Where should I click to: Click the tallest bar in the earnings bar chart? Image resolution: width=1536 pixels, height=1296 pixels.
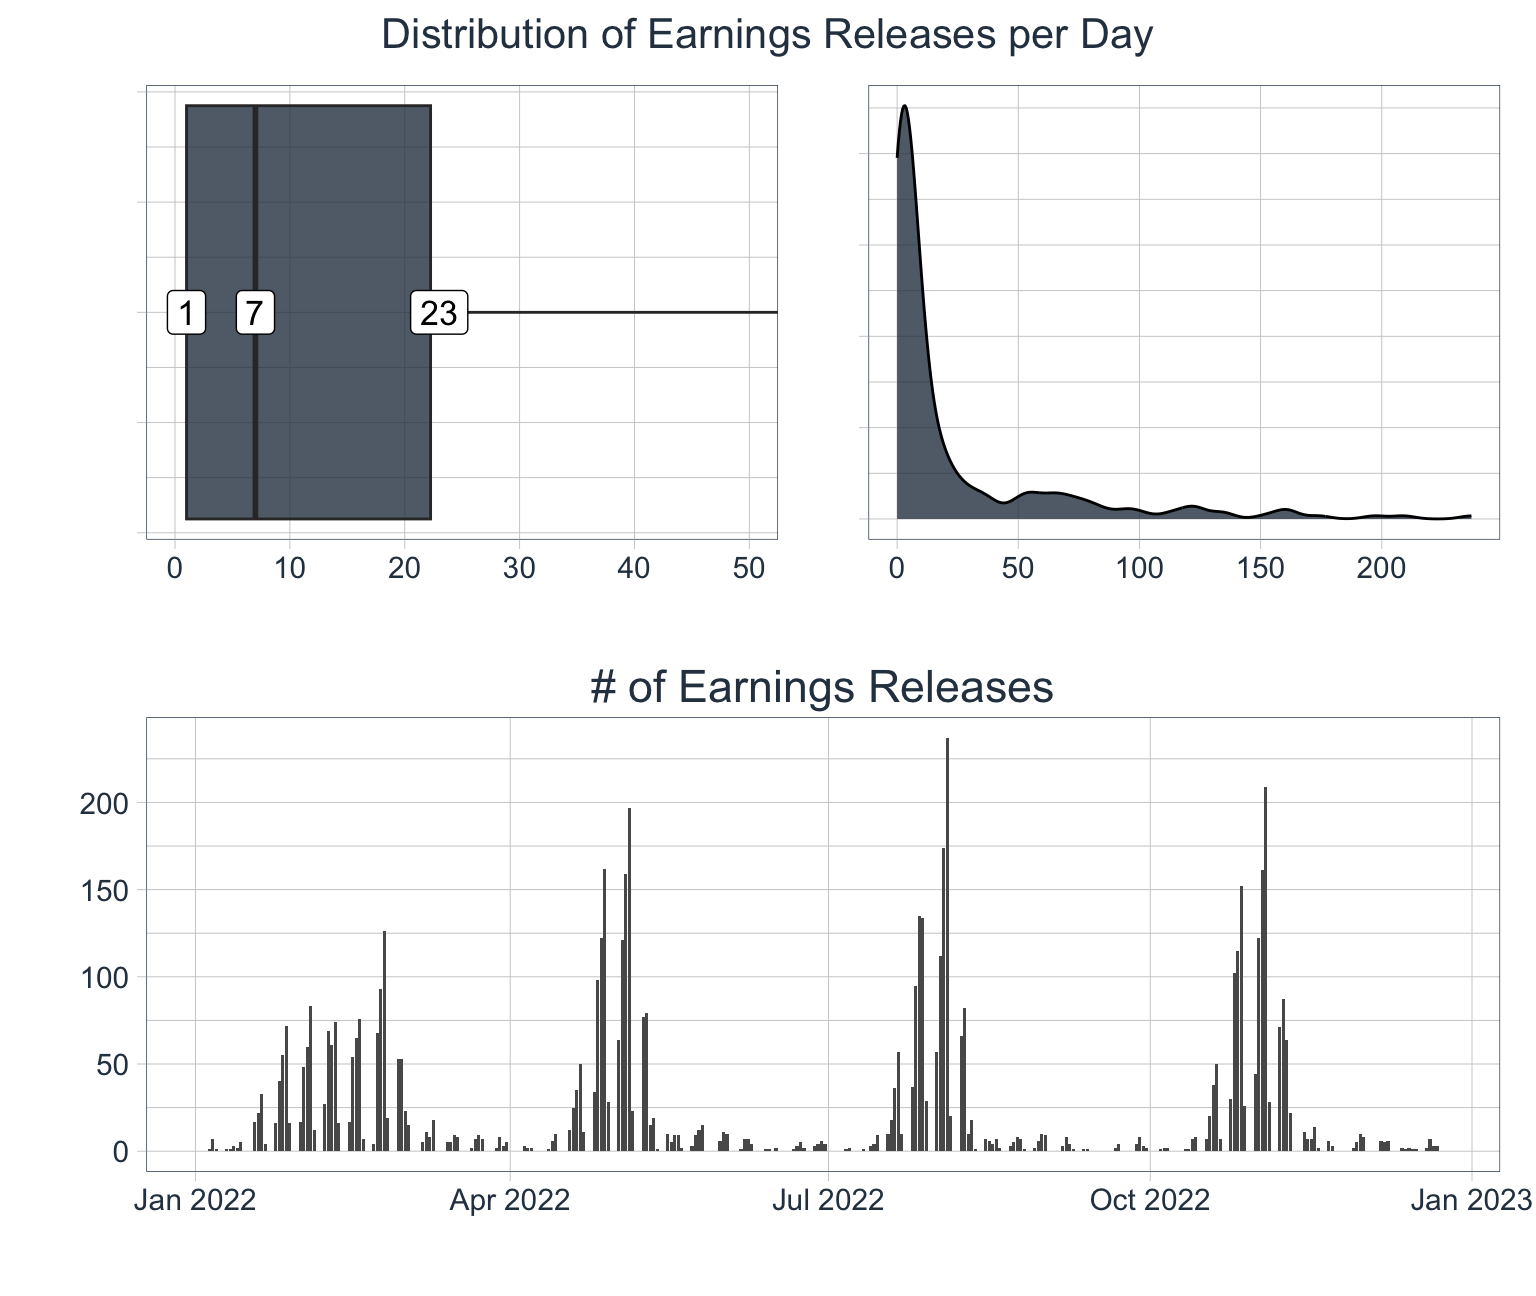pos(947,944)
